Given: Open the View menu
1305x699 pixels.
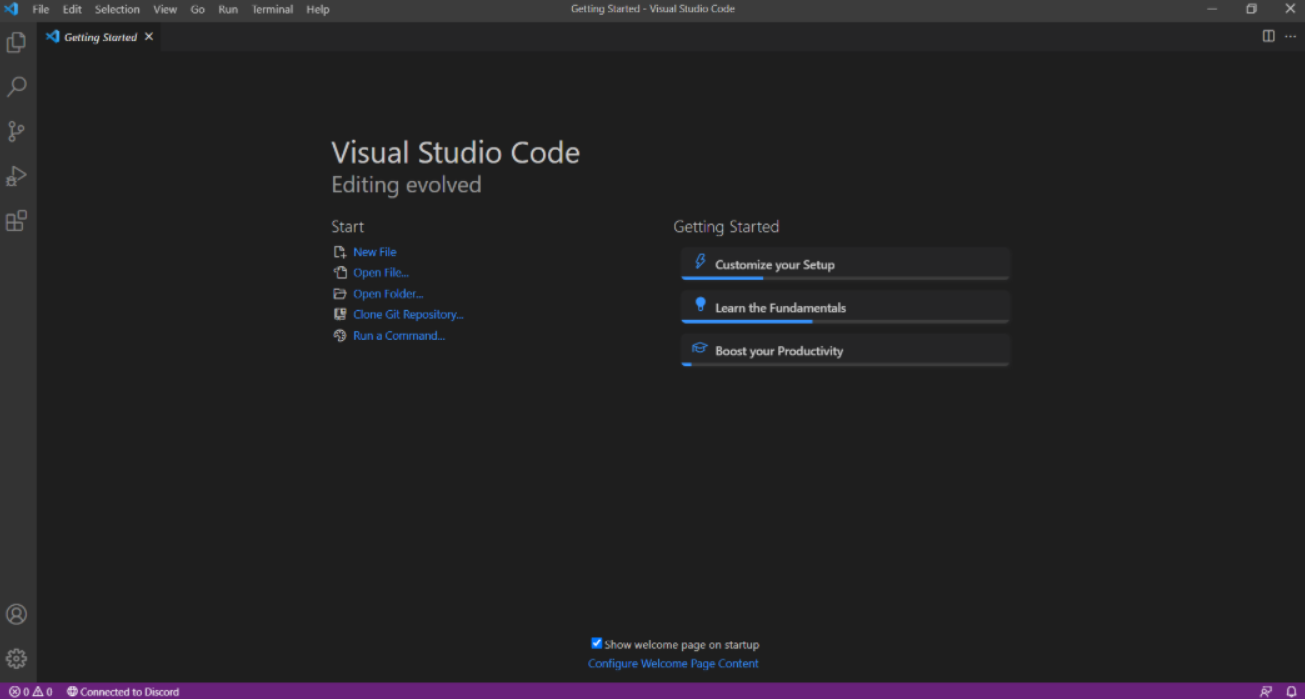Looking at the screenshot, I should pyautogui.click(x=165, y=9).
